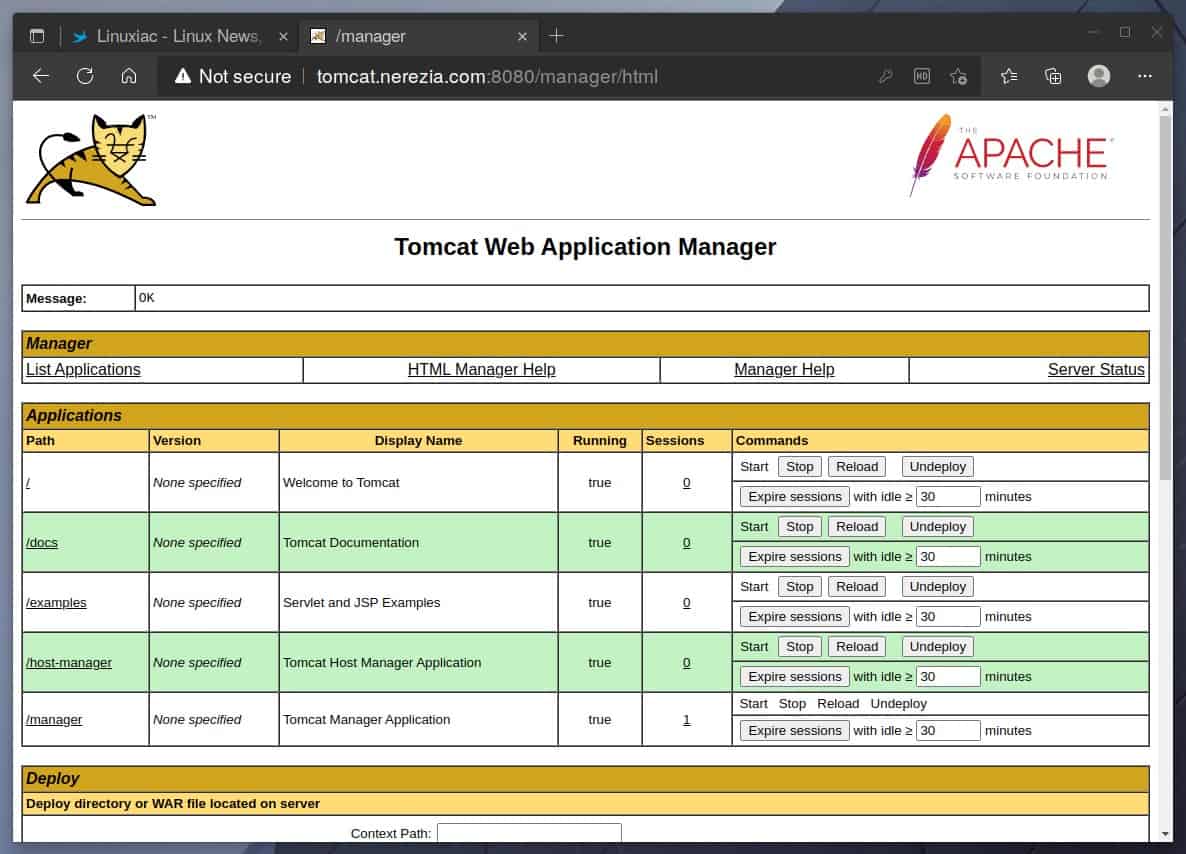Expire sessions for Tomcat Host Manager Application
This screenshot has width=1186, height=854.
pyautogui.click(x=794, y=676)
